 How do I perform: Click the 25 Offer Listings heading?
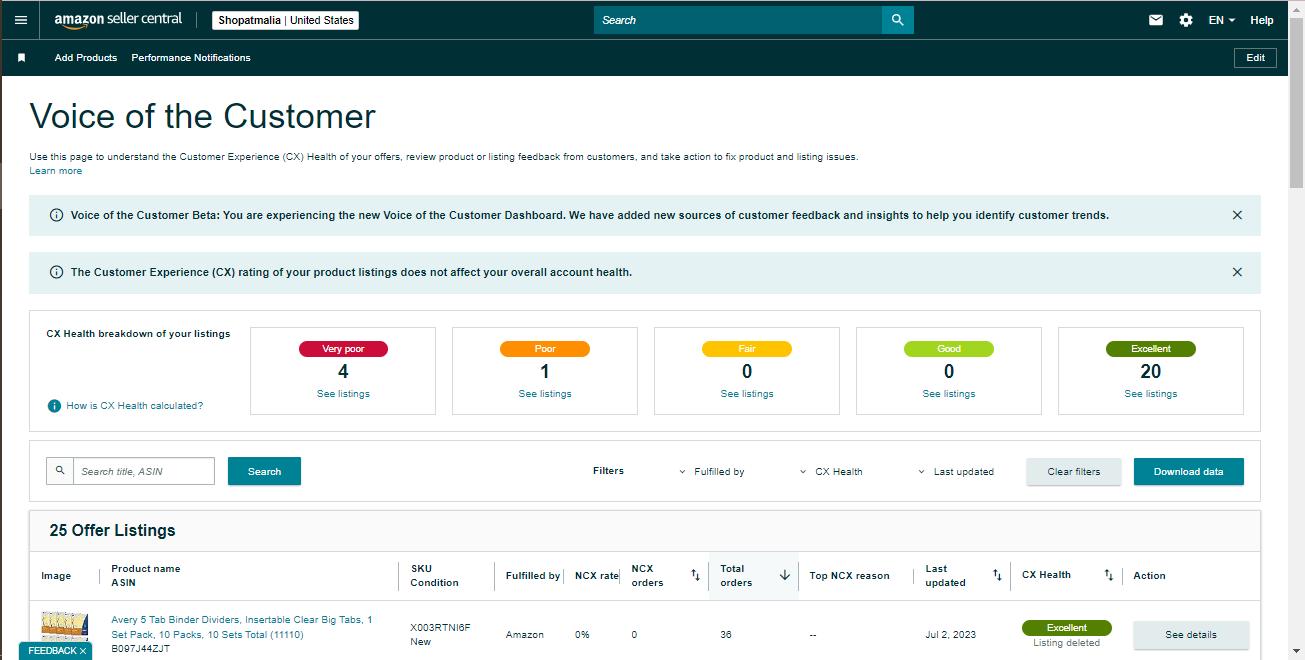click(112, 531)
